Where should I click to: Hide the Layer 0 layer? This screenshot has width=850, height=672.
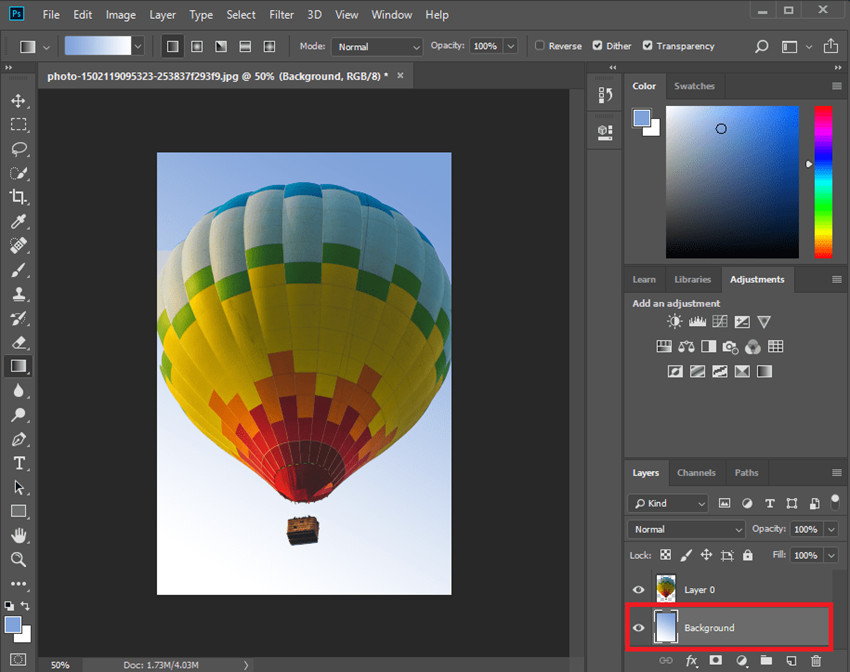[x=638, y=589]
